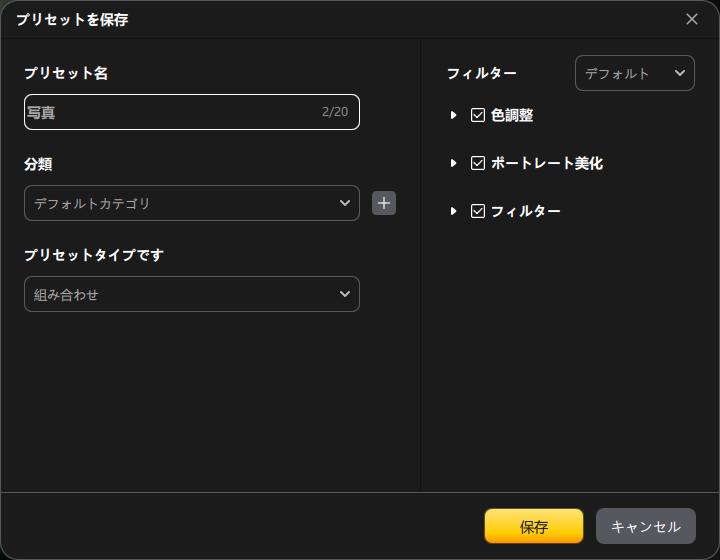Open the デフォルト filter dropdown
This screenshot has width=720, height=560.
[x=634, y=73]
